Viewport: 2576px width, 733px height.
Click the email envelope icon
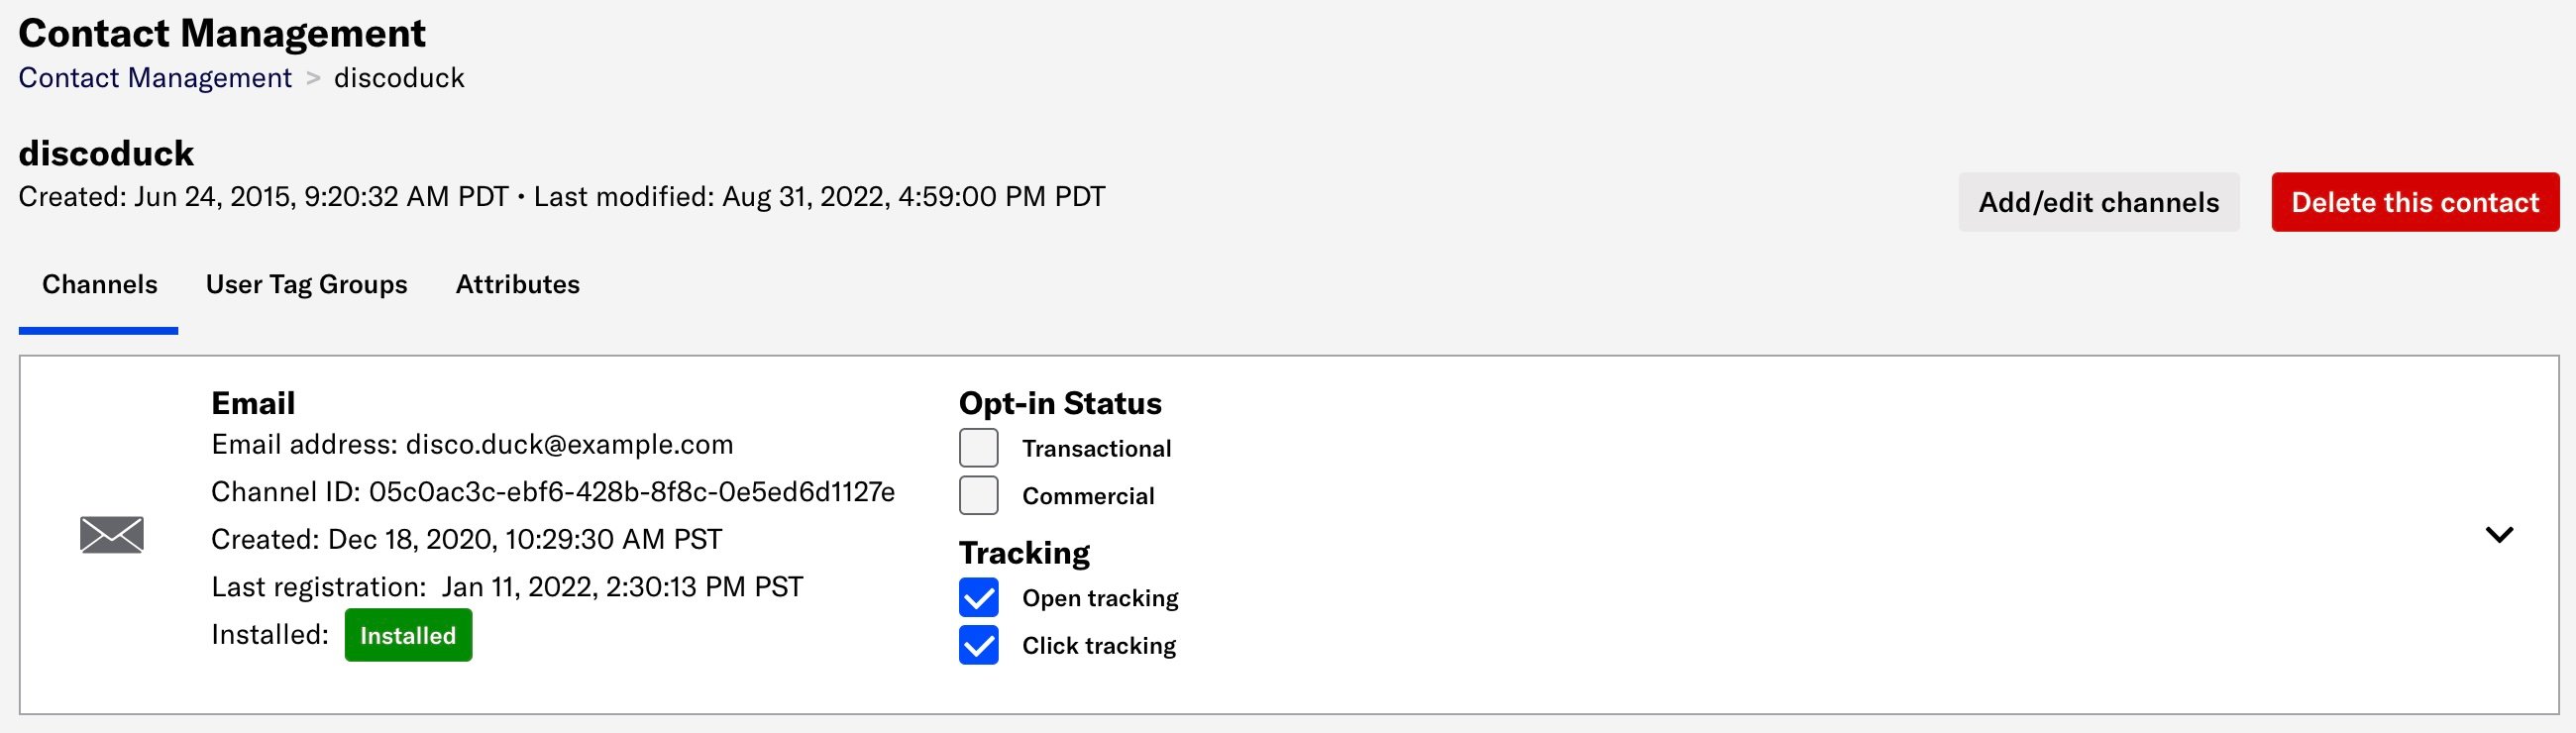click(112, 535)
